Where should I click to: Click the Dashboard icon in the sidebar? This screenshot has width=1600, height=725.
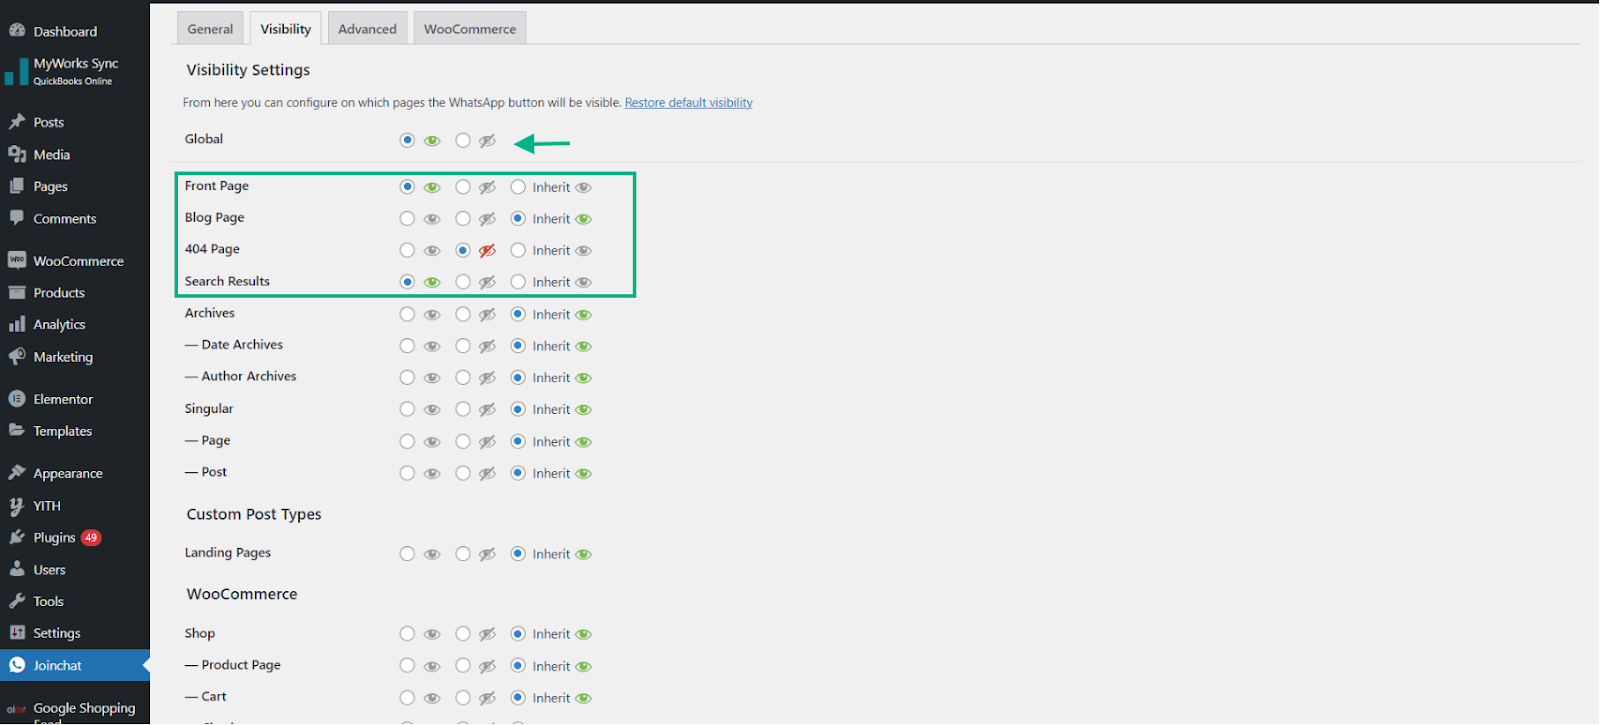[x=17, y=31]
